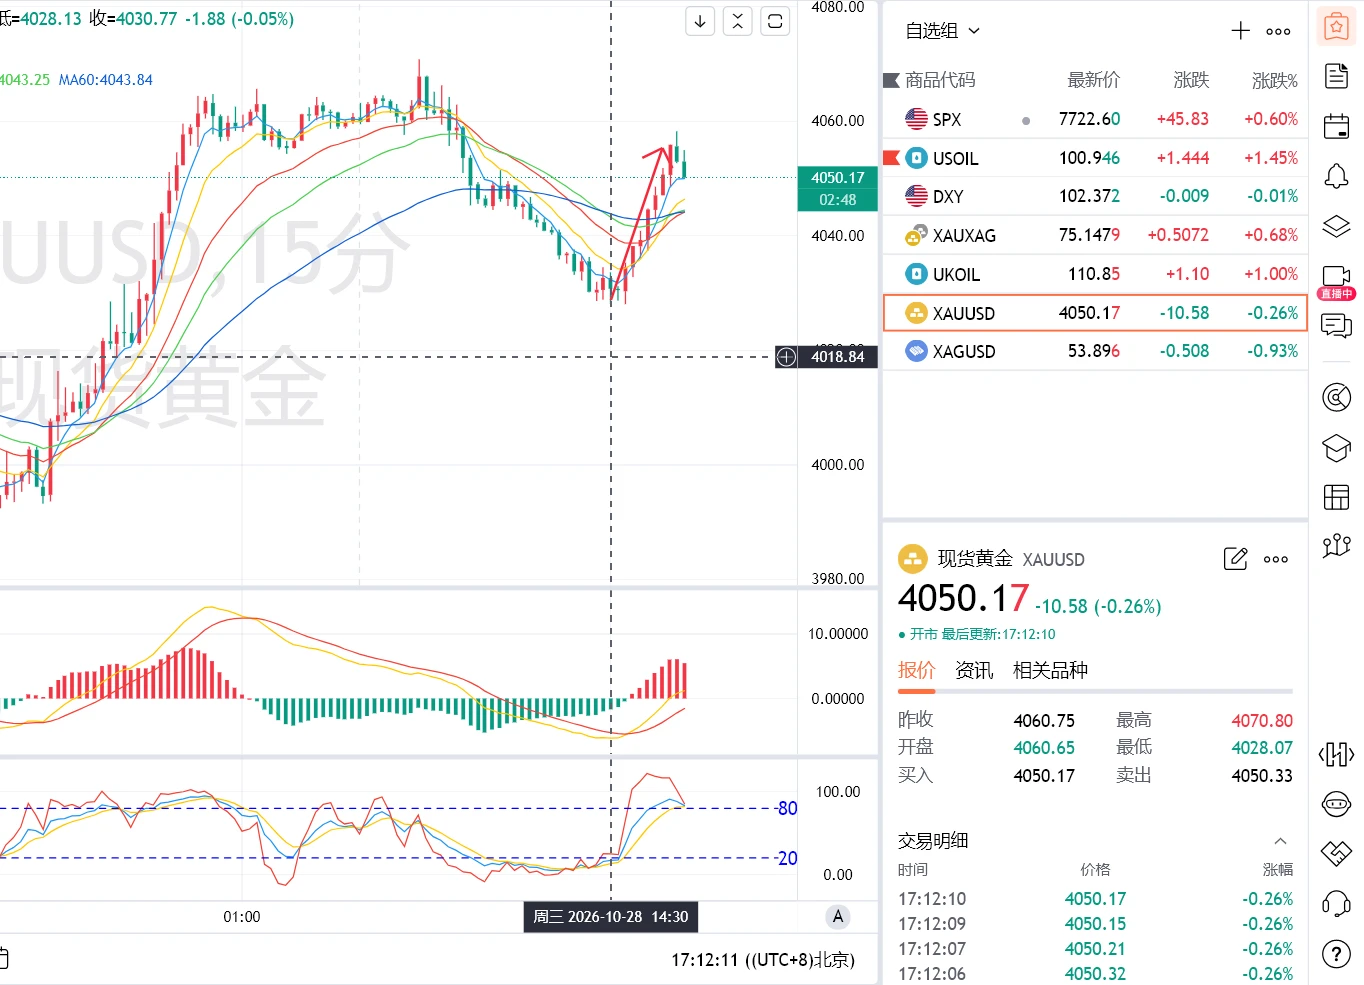The width and height of the screenshot is (1364, 985).
Task: Open the orange bag icon in sidebar
Action: (1336, 27)
